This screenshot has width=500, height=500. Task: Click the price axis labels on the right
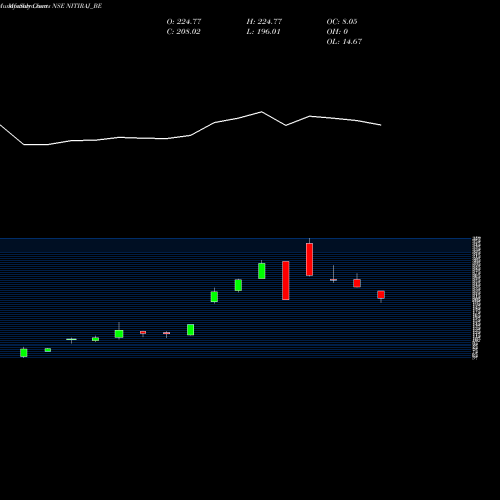point(477,298)
